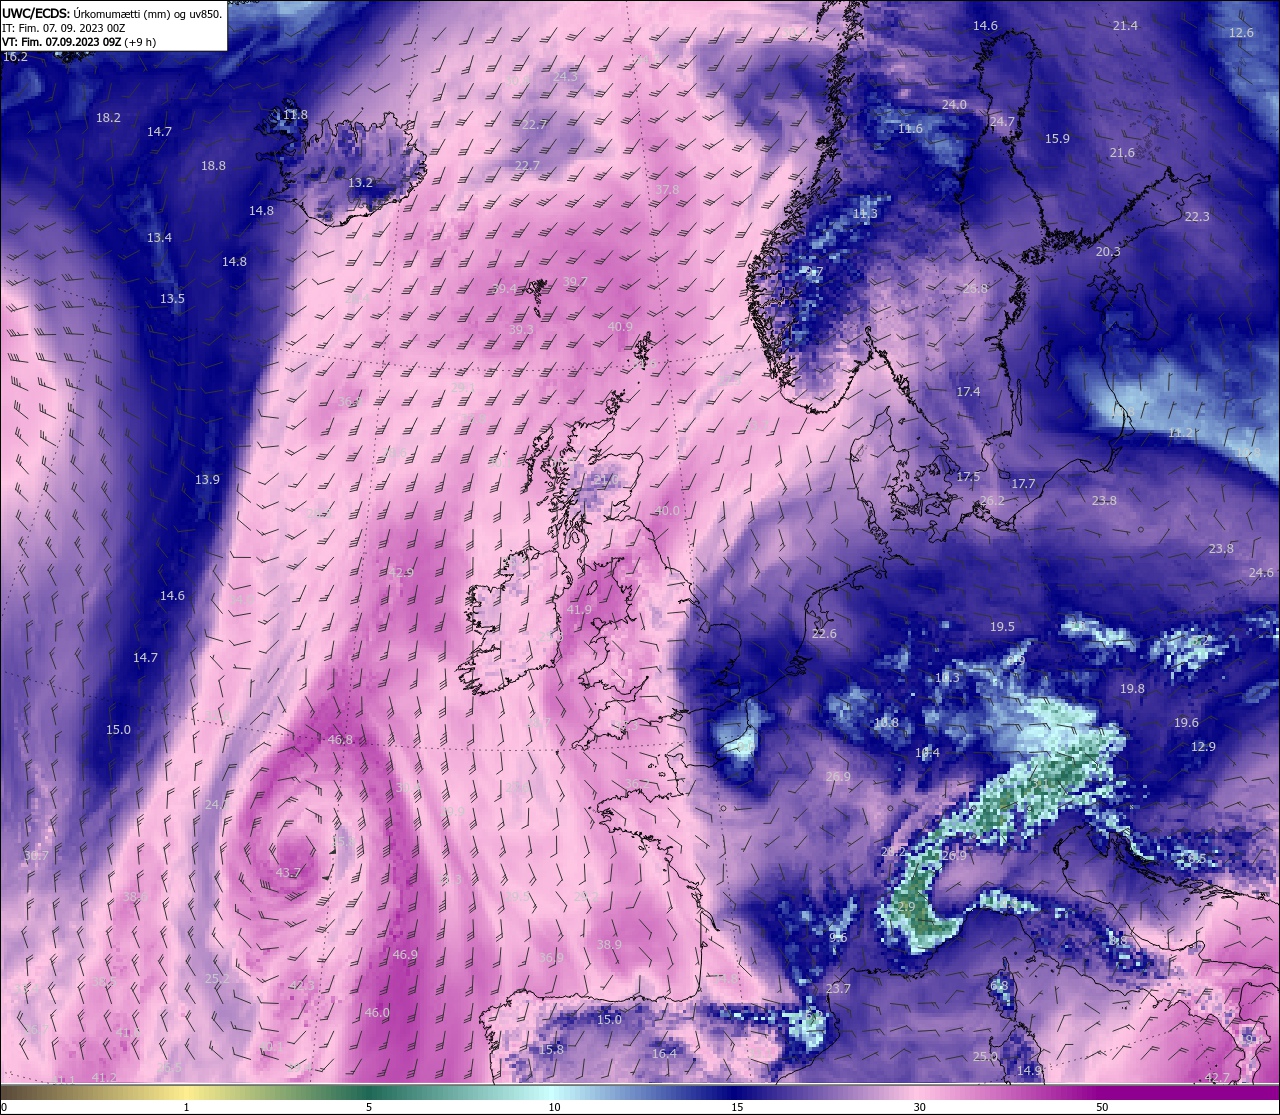
Task: Click the value '43.7' at the vortex center
Action: click(x=288, y=873)
